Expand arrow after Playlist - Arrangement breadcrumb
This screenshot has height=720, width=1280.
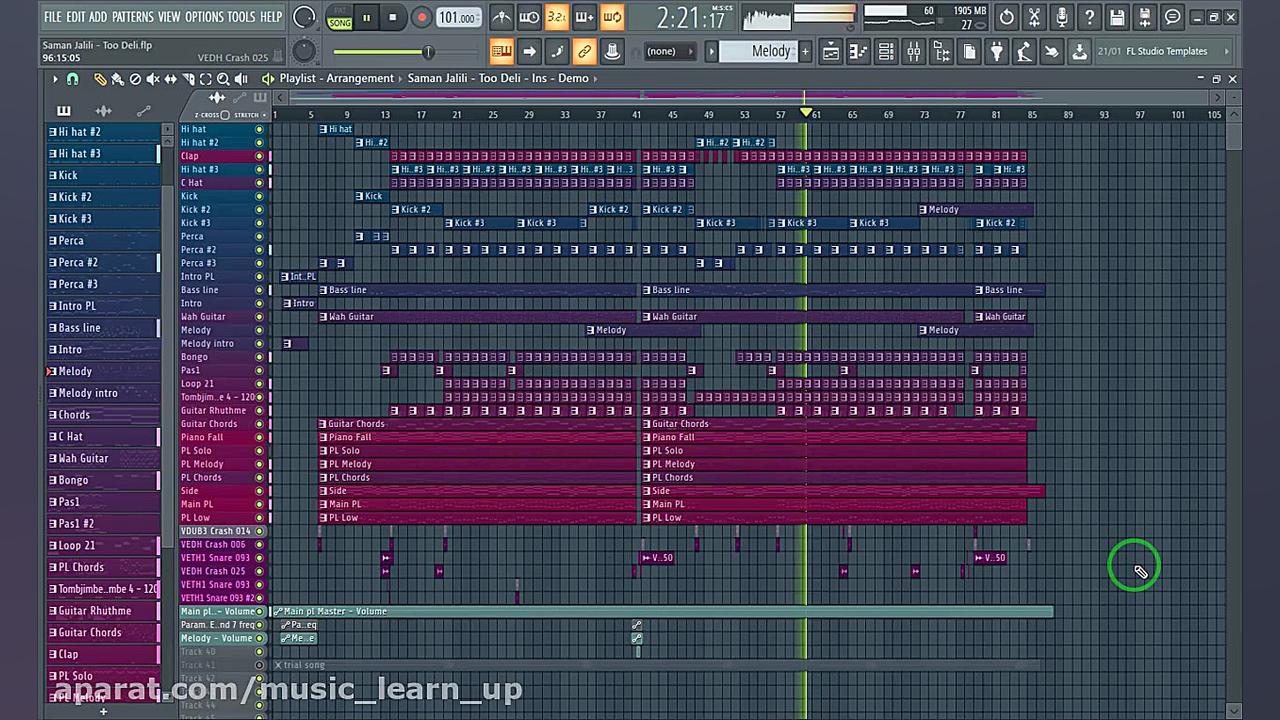401,78
